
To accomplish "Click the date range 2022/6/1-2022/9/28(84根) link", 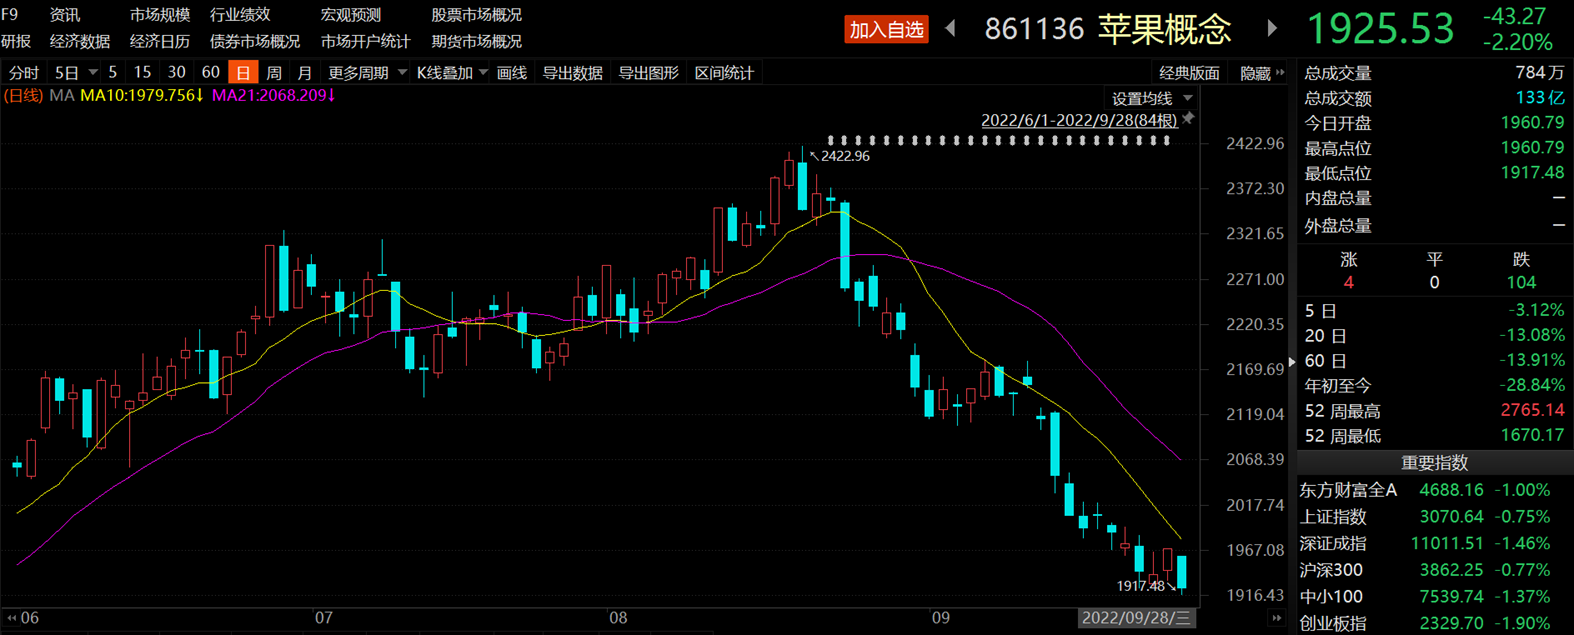I will point(1079,120).
